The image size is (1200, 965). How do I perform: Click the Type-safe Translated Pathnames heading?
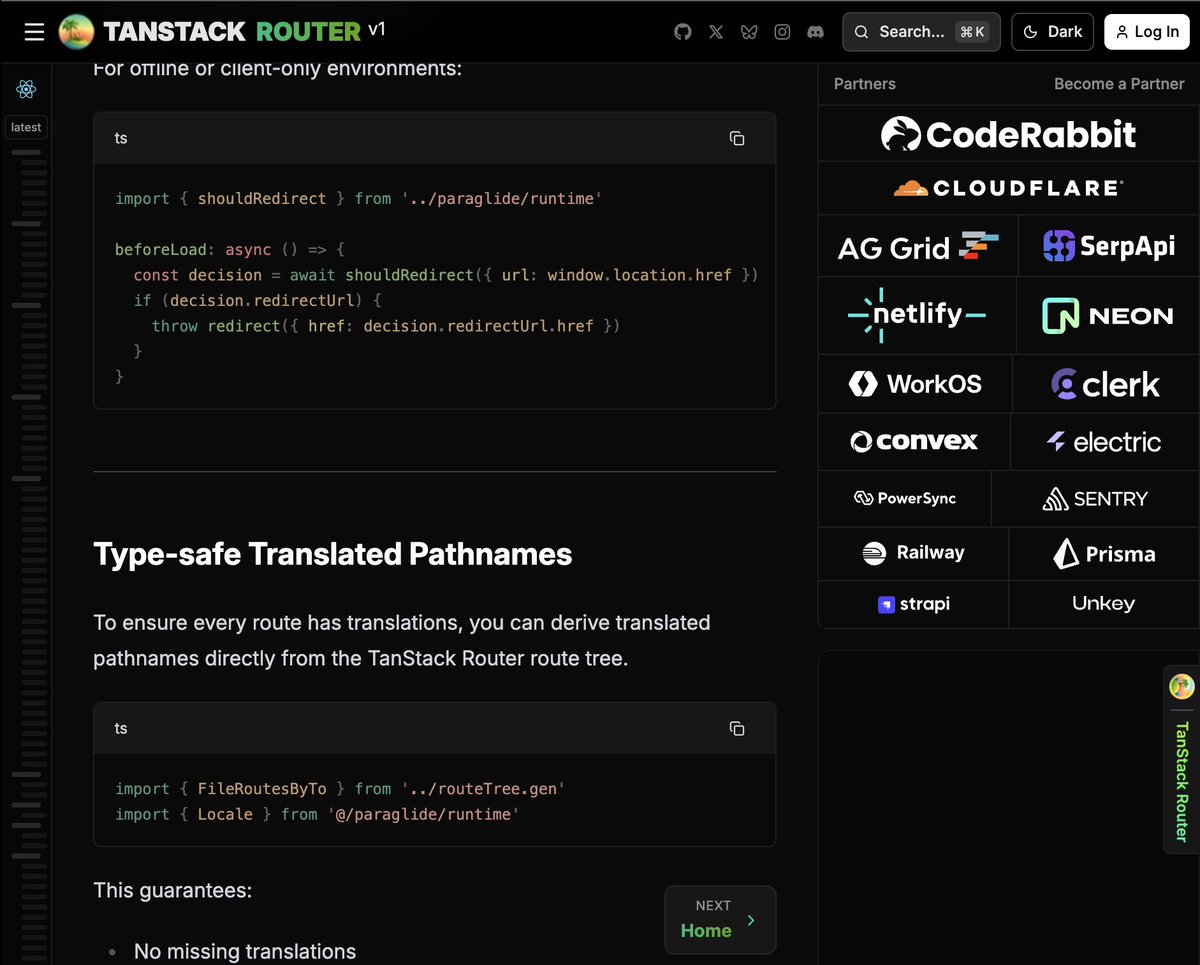[x=333, y=554]
